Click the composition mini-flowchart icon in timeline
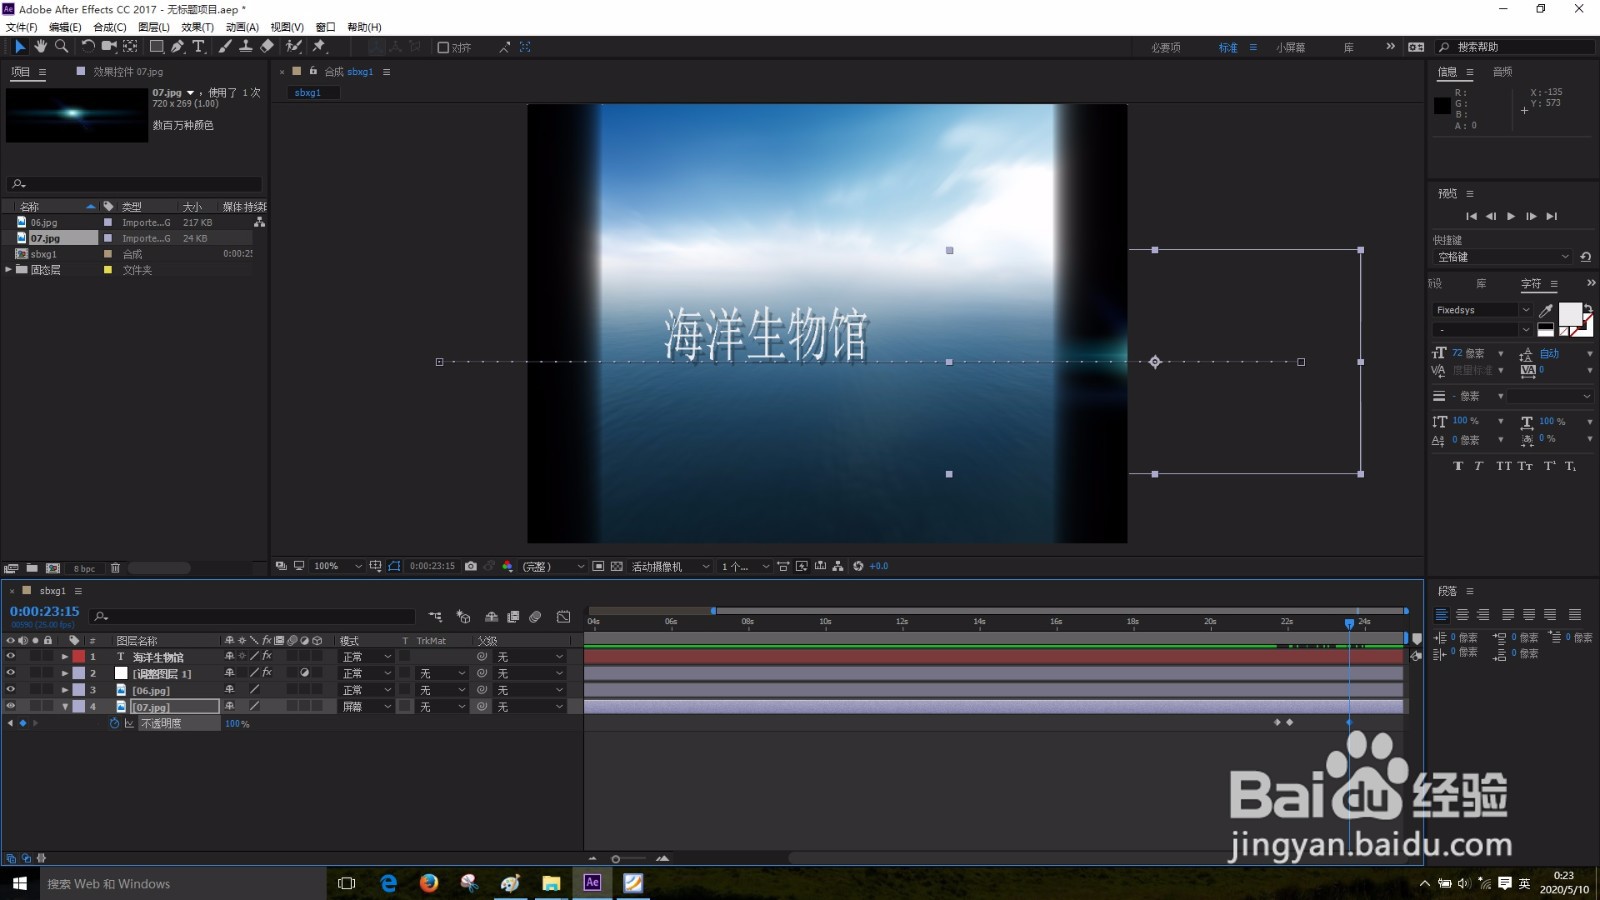The image size is (1600, 900). (435, 617)
